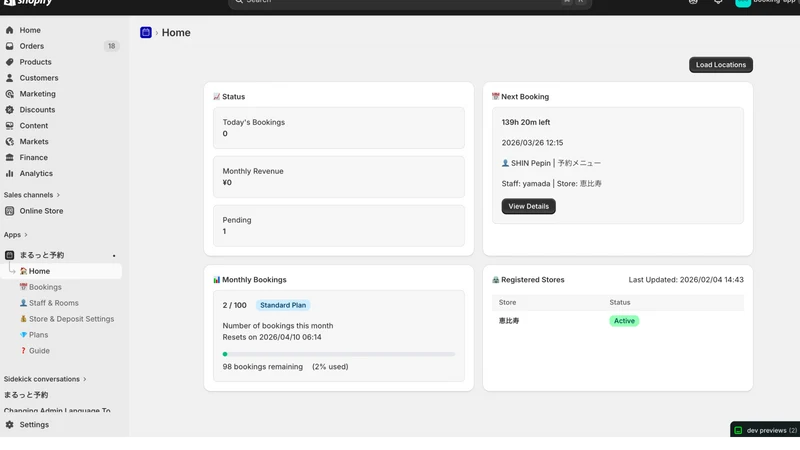
Task: Click the Bookings calendar icon in app menu
Action: tap(23, 287)
